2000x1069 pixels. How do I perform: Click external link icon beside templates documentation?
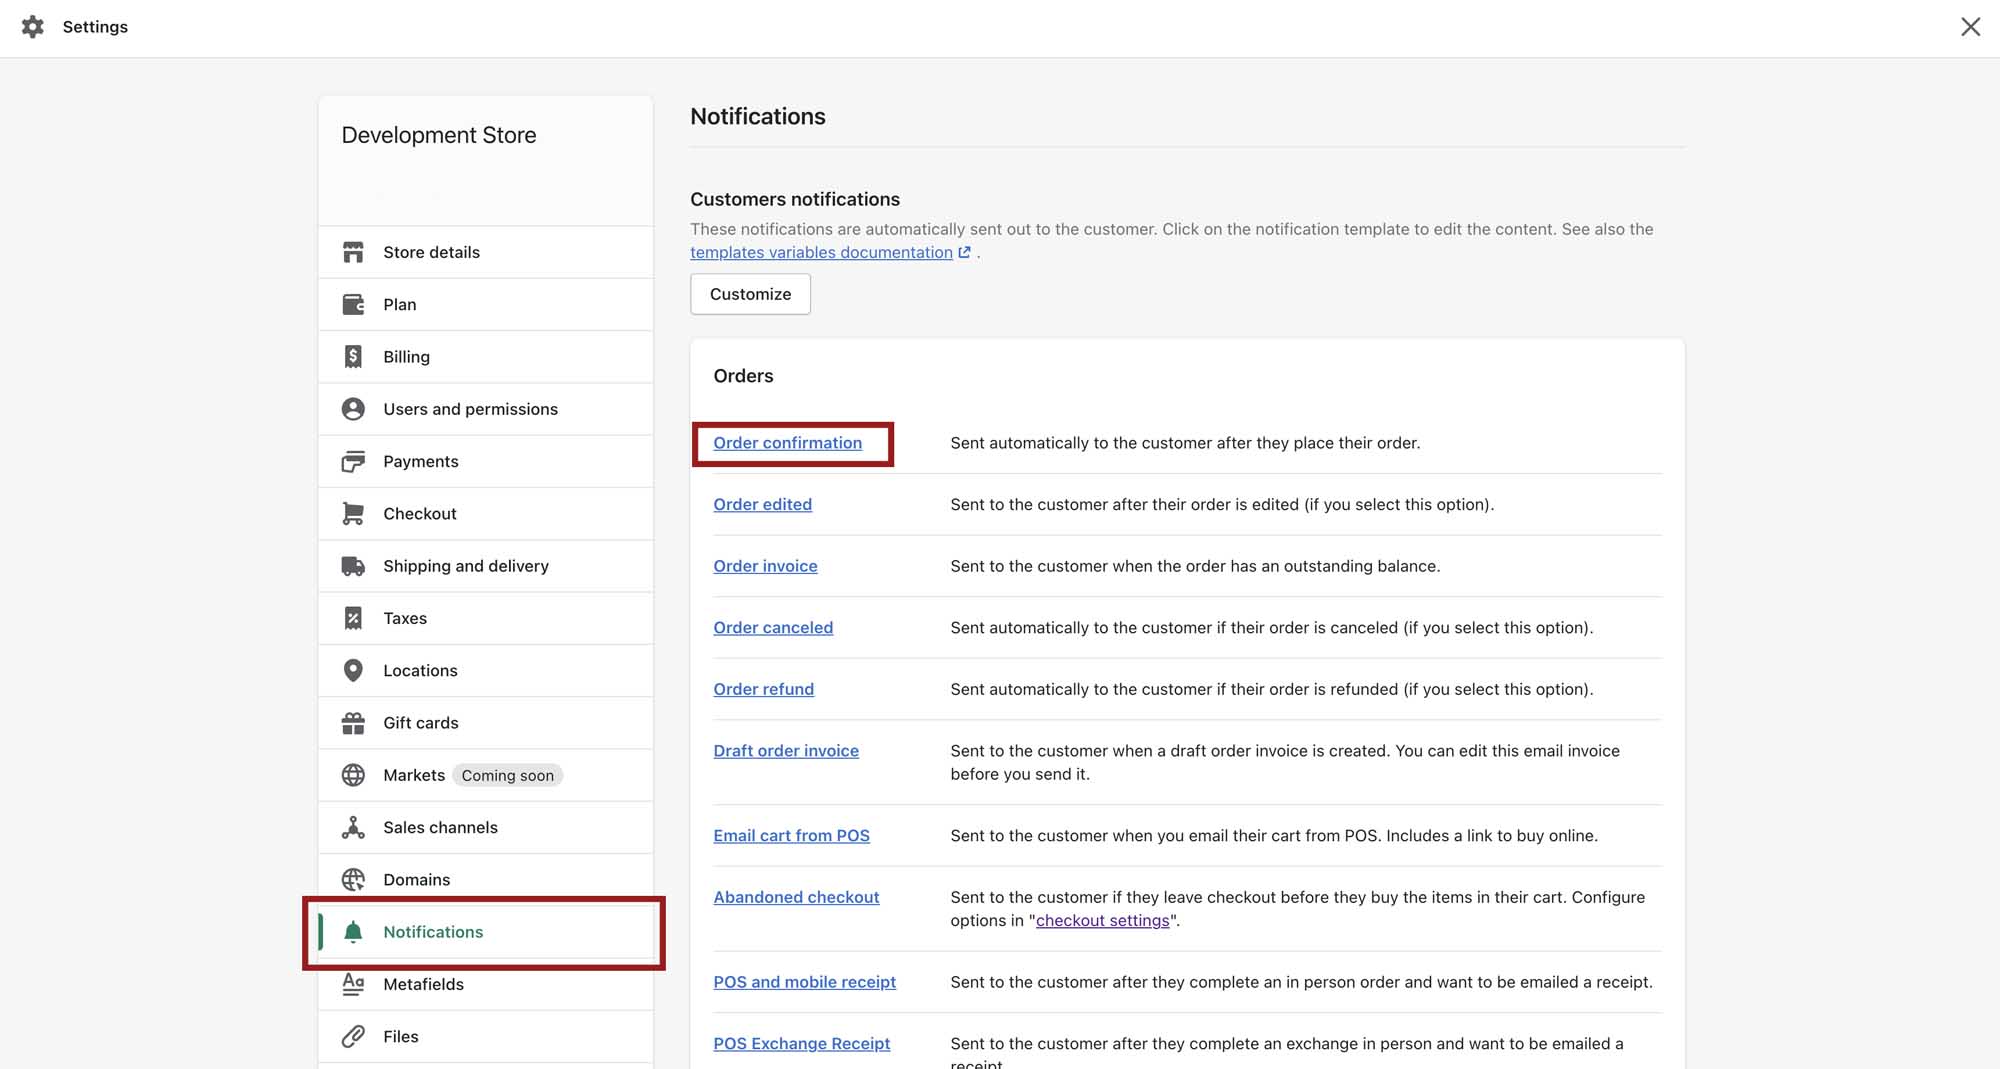(964, 252)
